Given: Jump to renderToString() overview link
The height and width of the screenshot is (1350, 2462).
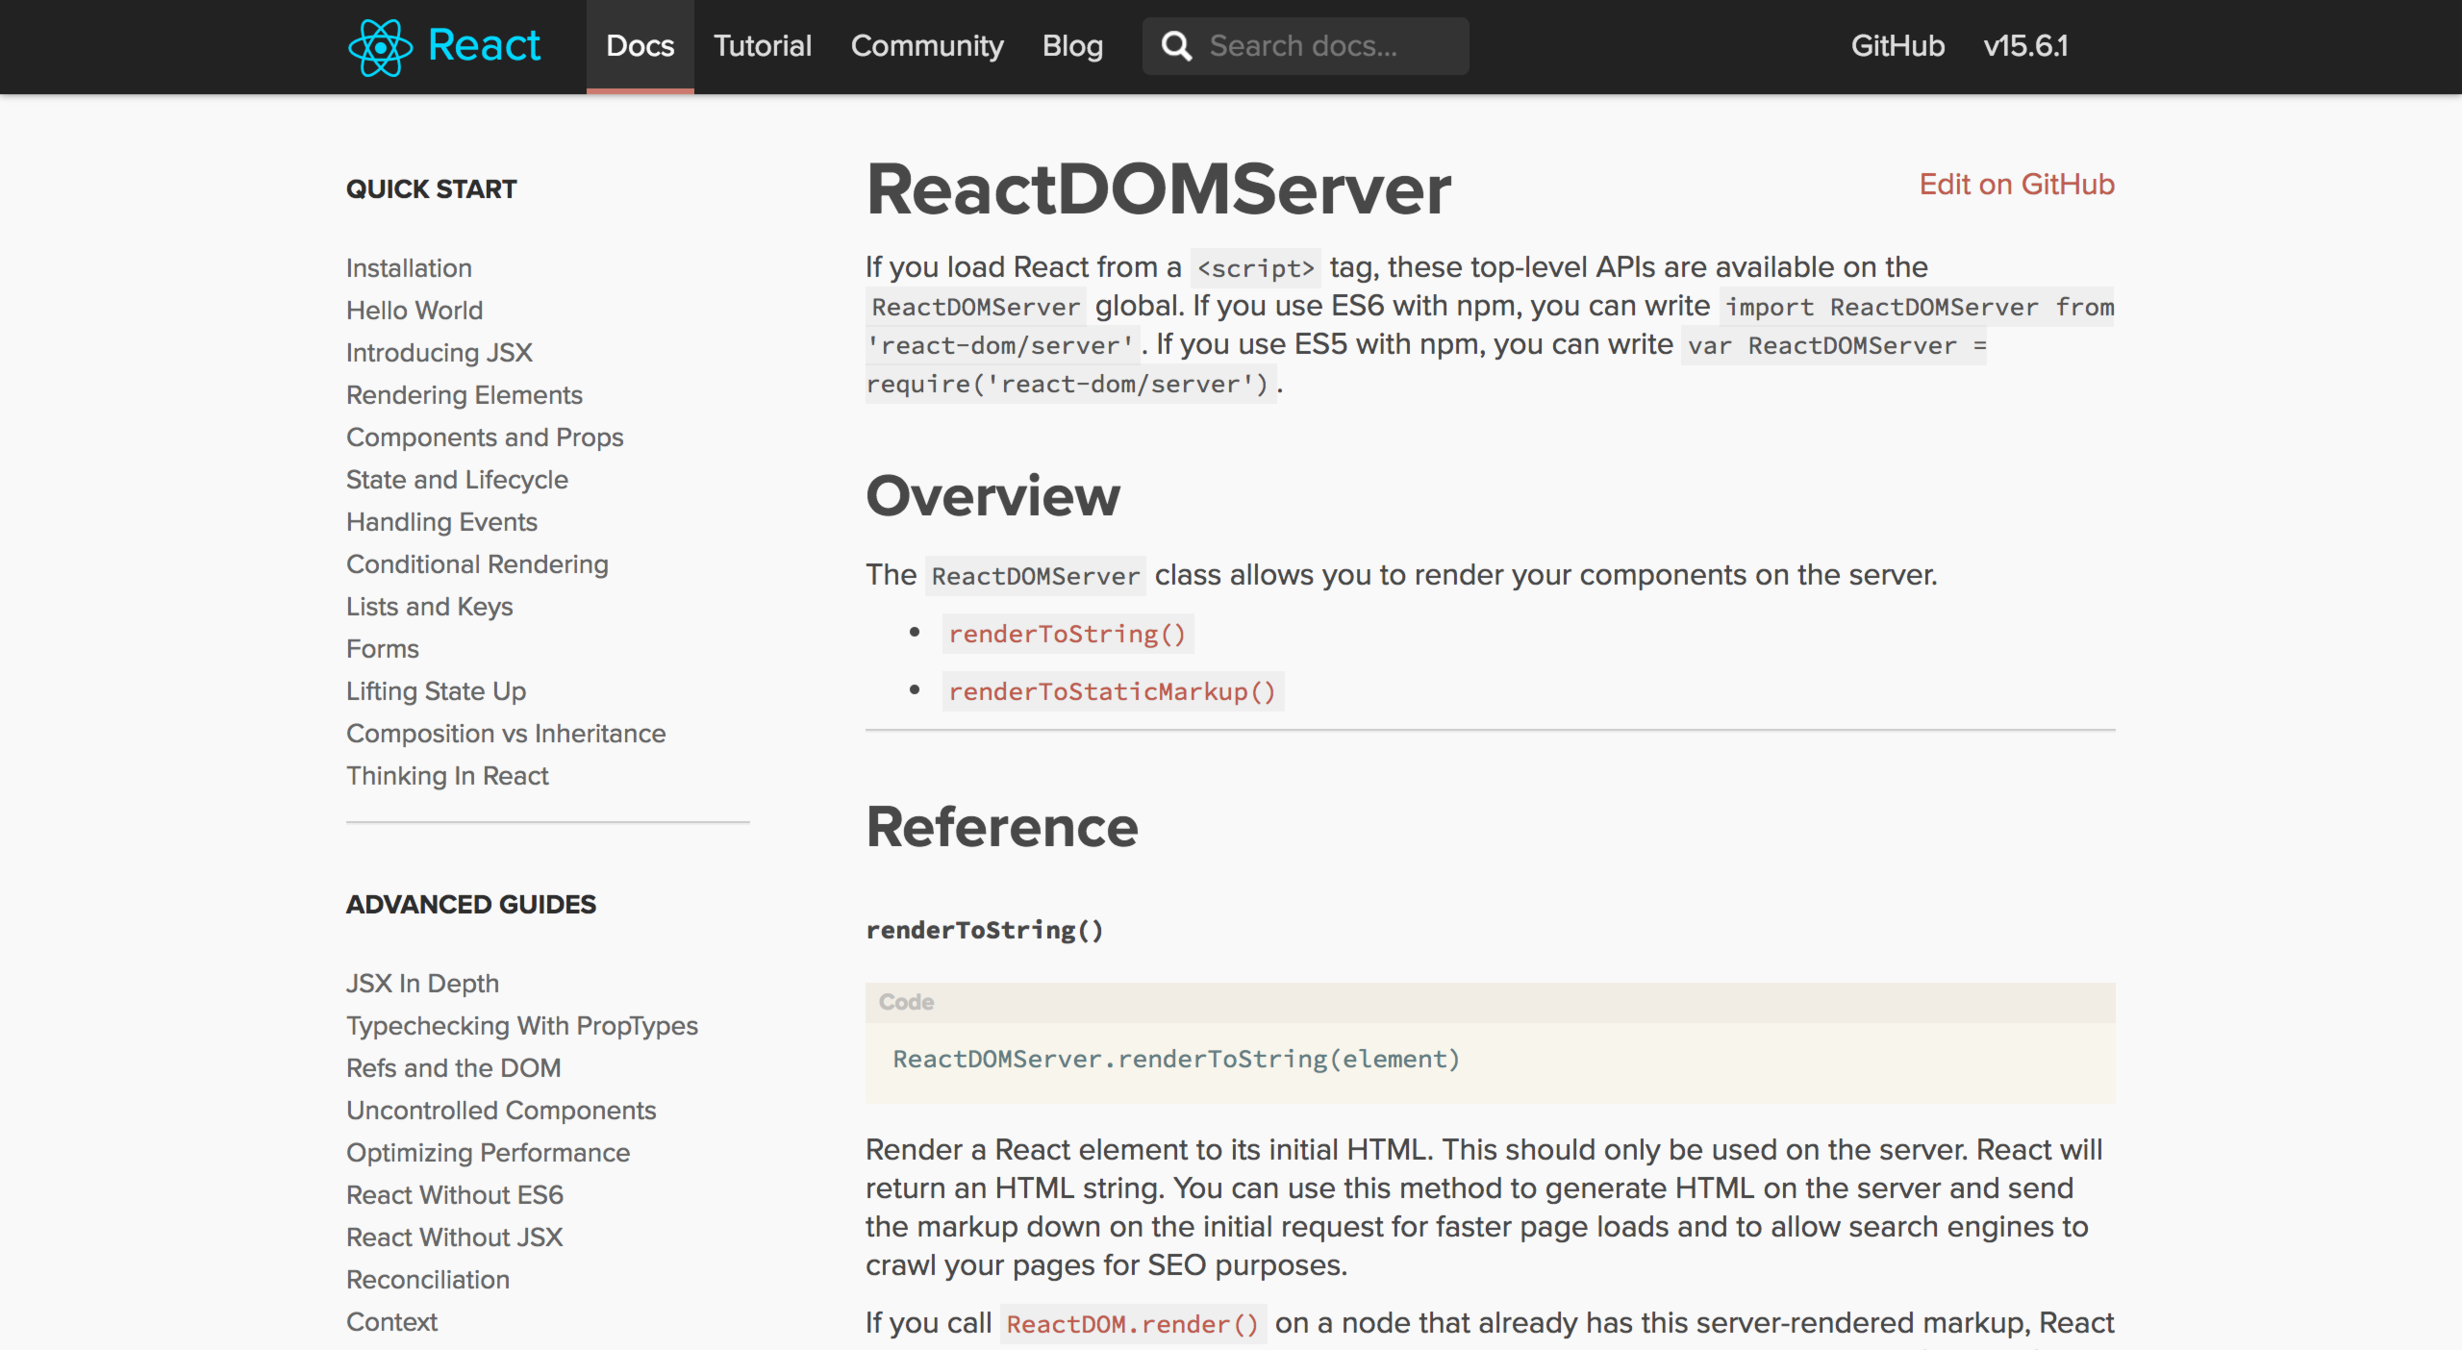Looking at the screenshot, I should 1067,634.
